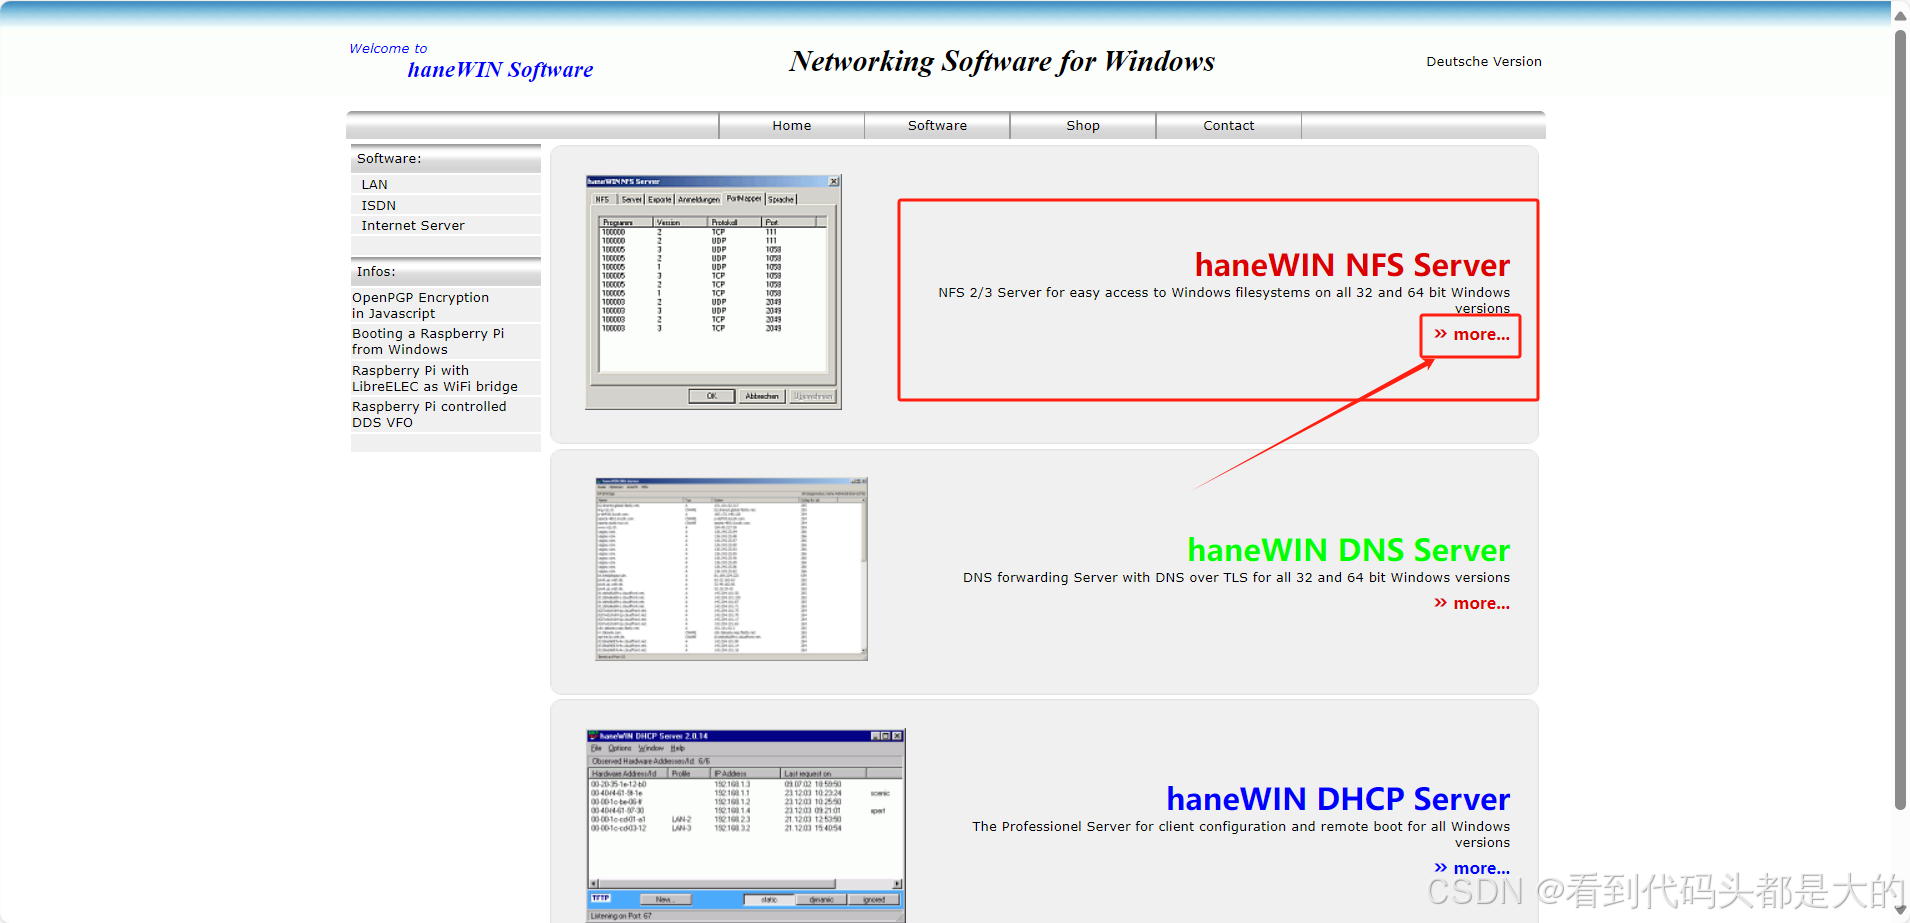Click the TFTP indicator in the DHCP window
This screenshot has height=923, width=1910.
[601, 897]
